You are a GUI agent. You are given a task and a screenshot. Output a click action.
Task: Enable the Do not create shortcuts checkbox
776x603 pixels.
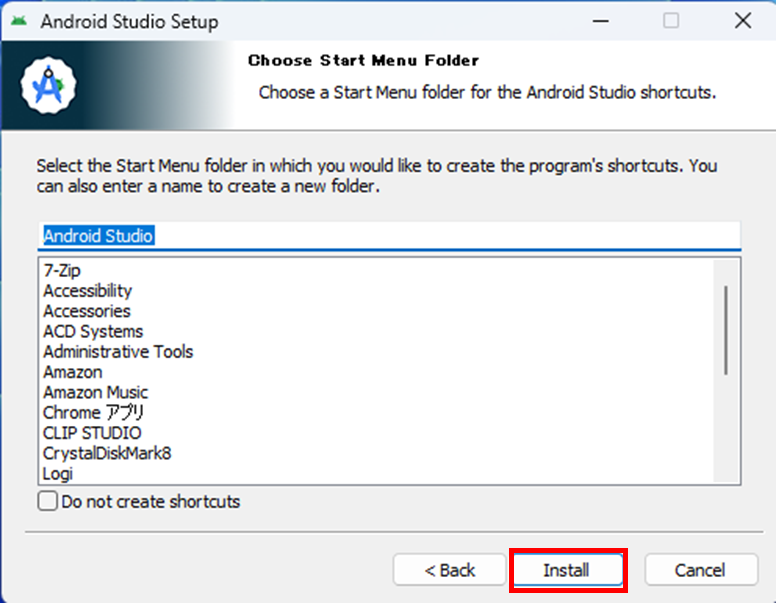[x=48, y=502]
